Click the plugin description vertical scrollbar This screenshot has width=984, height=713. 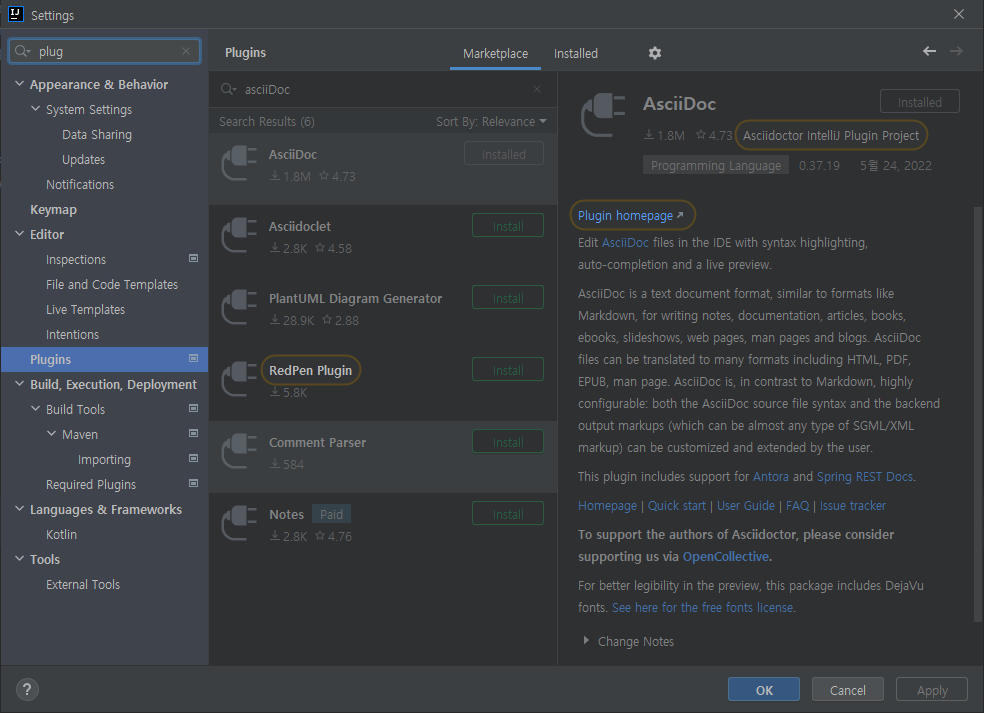point(977,414)
